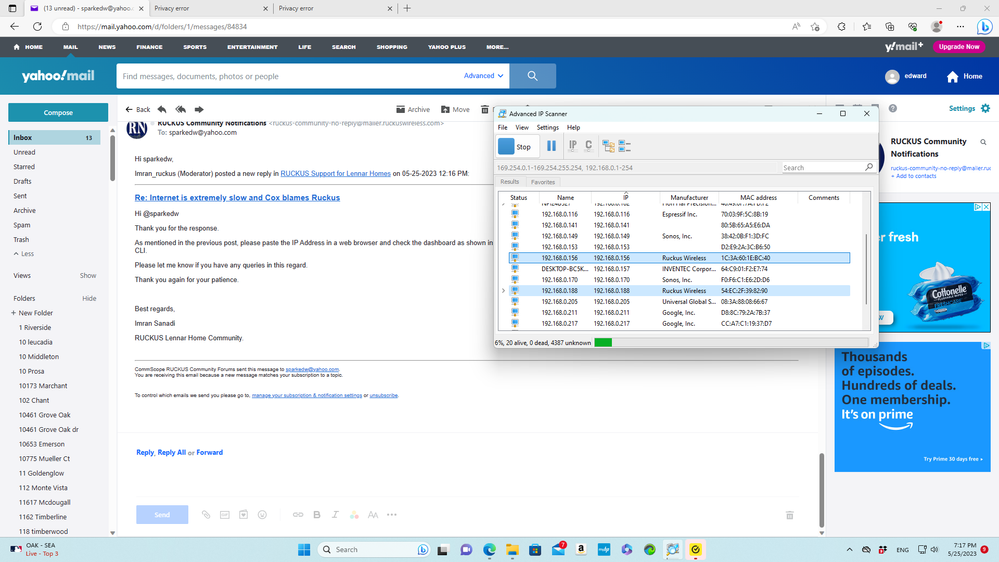
Task: Open RUCKUS Support for Lennar Homes link
Action: pos(335,173)
